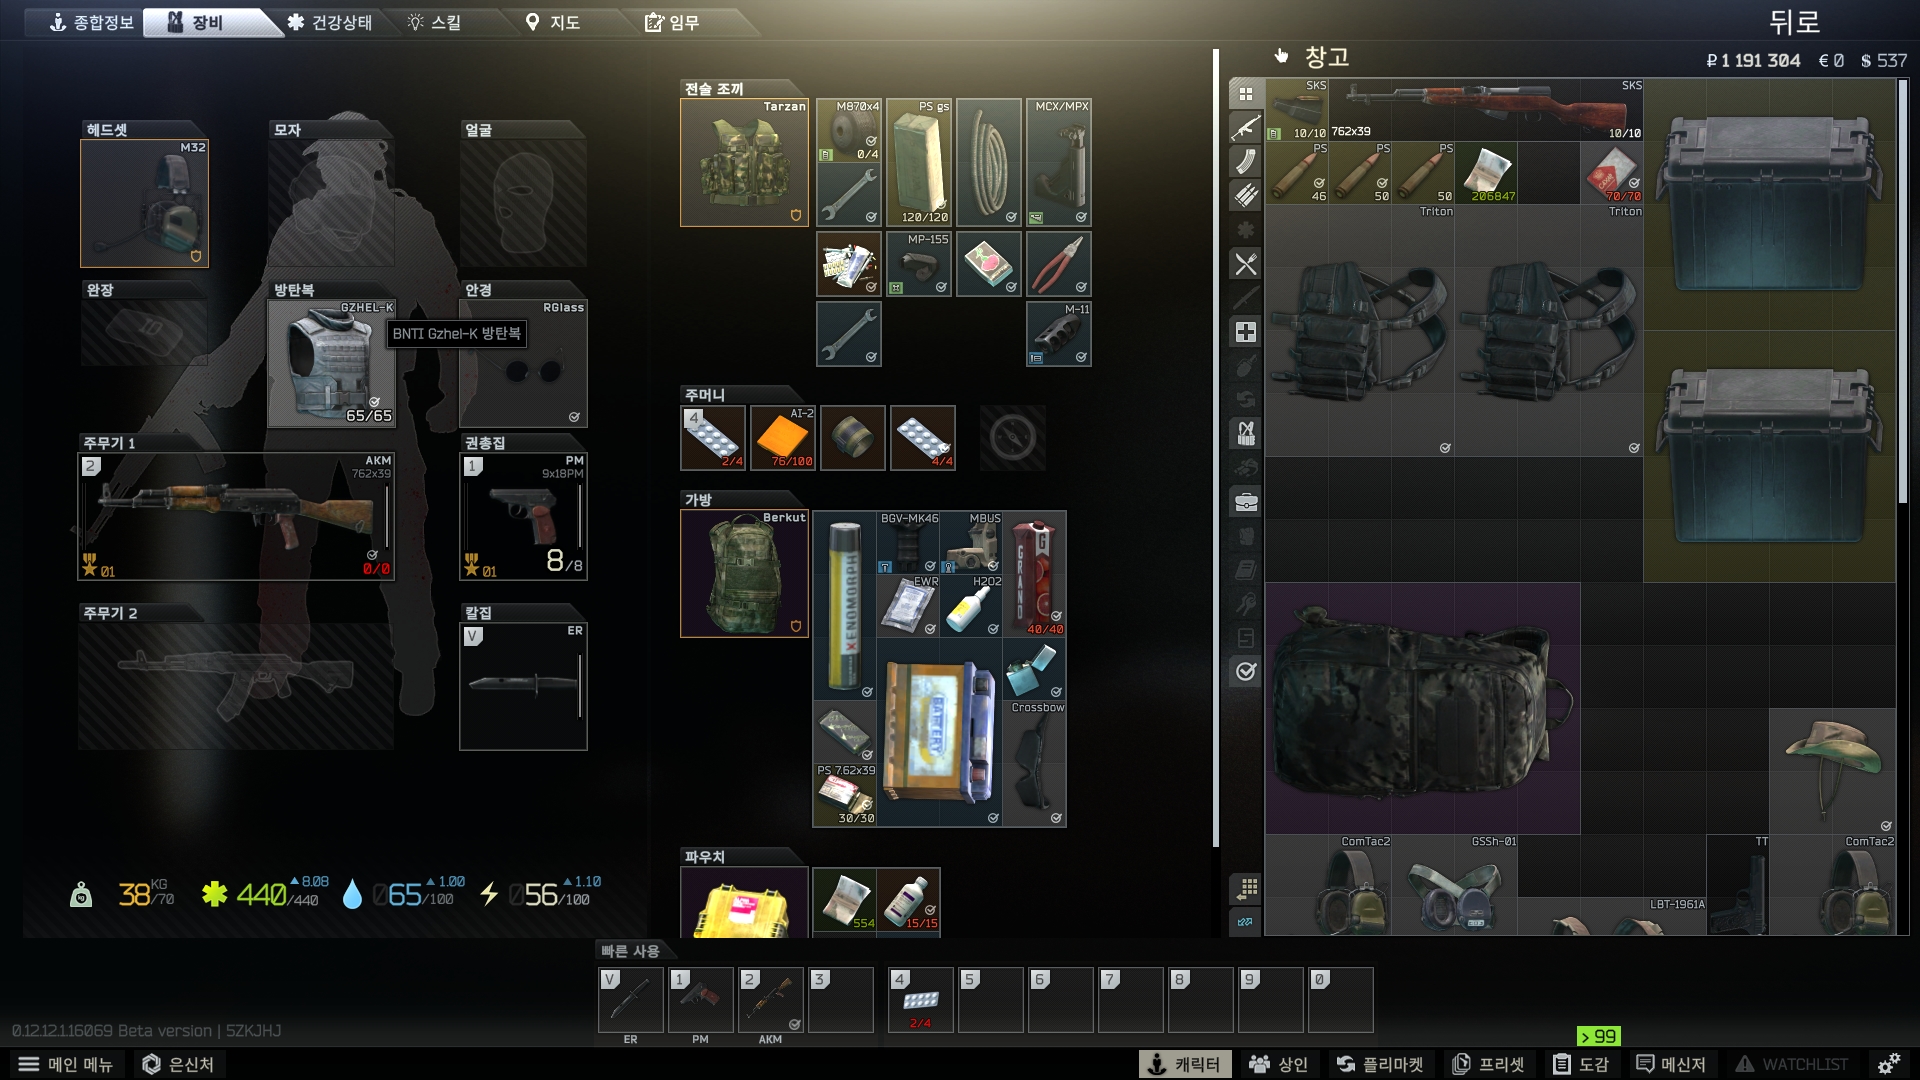Click the stash sort grid icon

(1246, 888)
